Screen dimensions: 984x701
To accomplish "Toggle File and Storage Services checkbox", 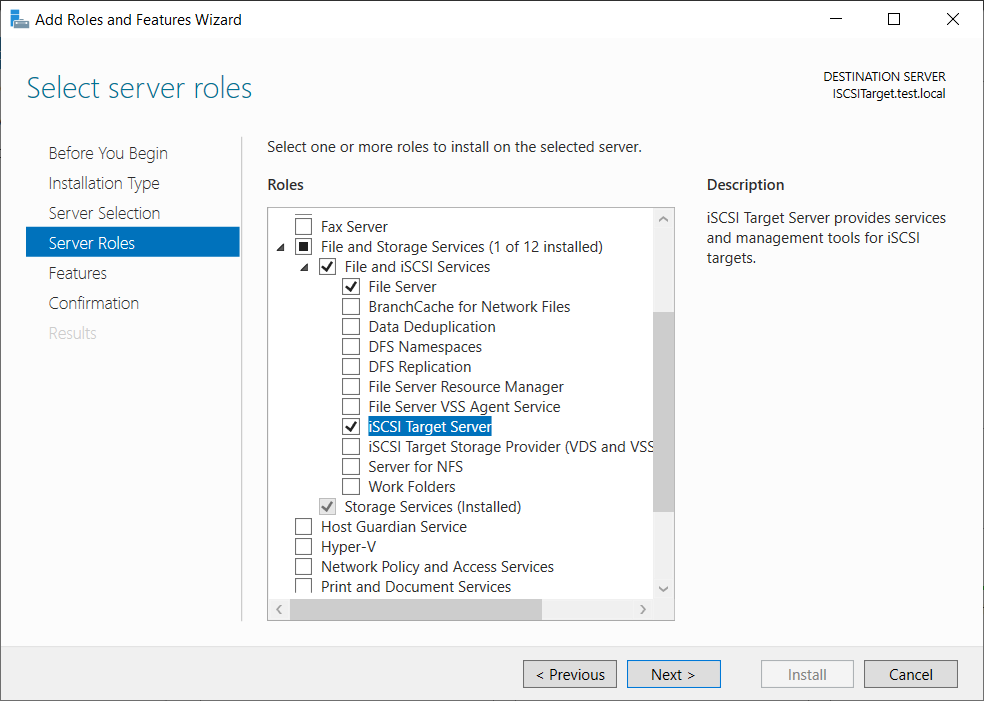I will 303,246.
